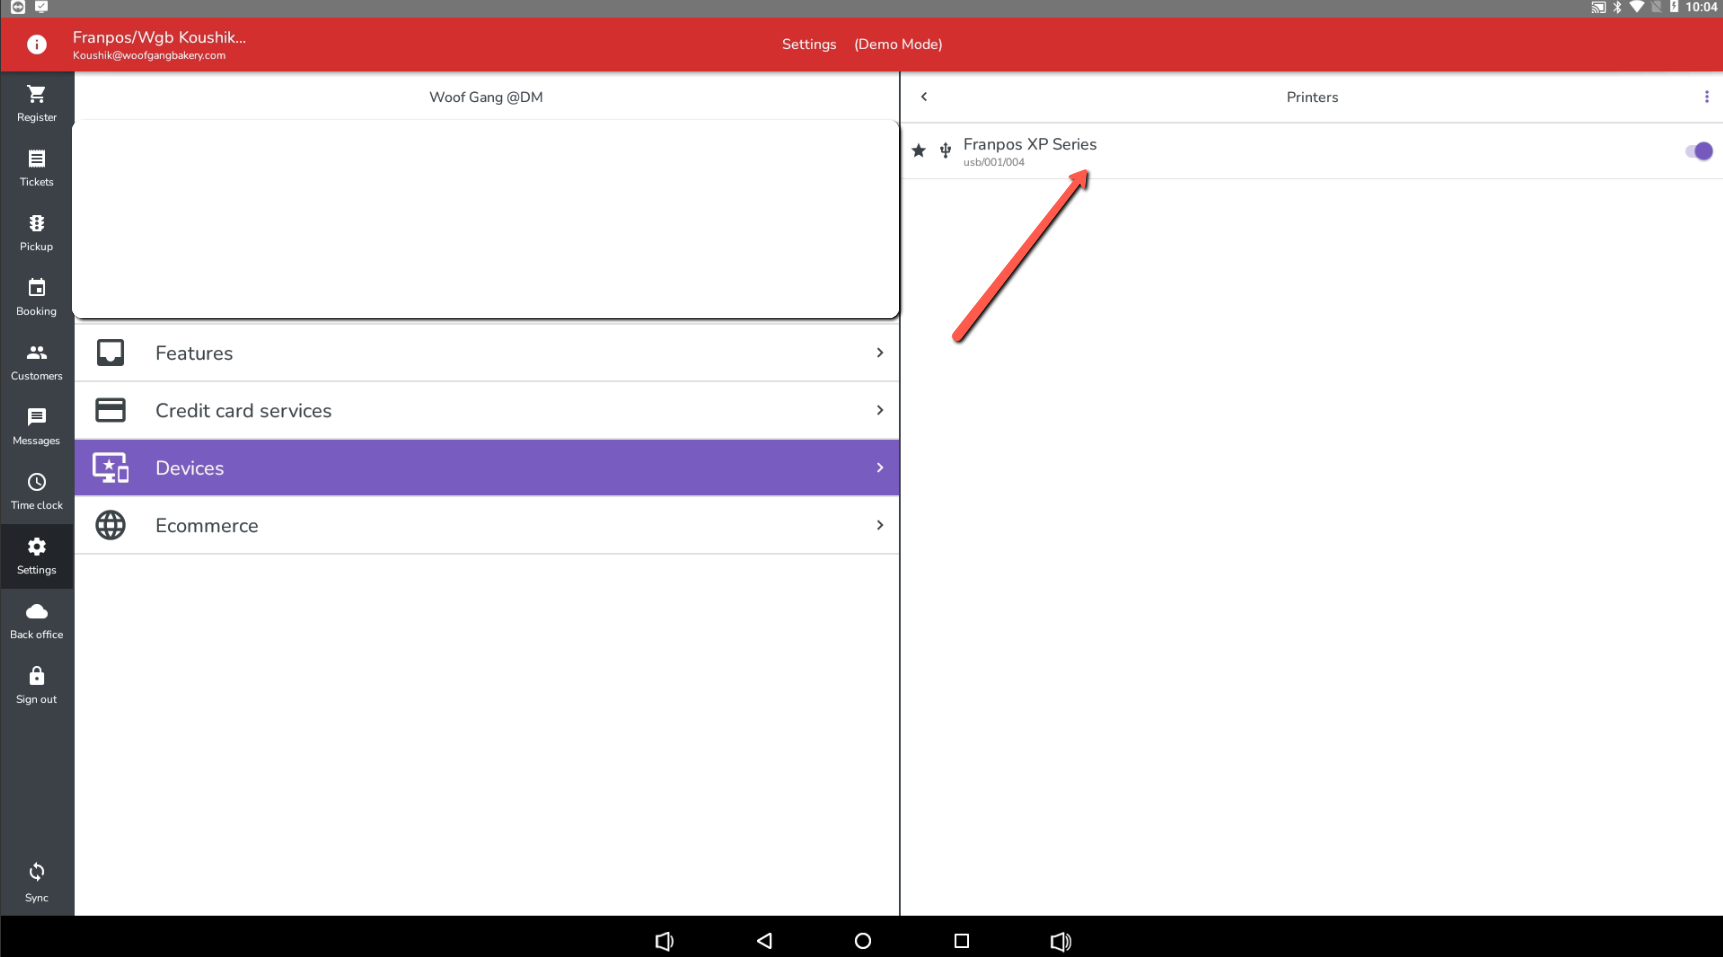Expand the Features chevron
The height and width of the screenshot is (957, 1723).
tap(879, 353)
